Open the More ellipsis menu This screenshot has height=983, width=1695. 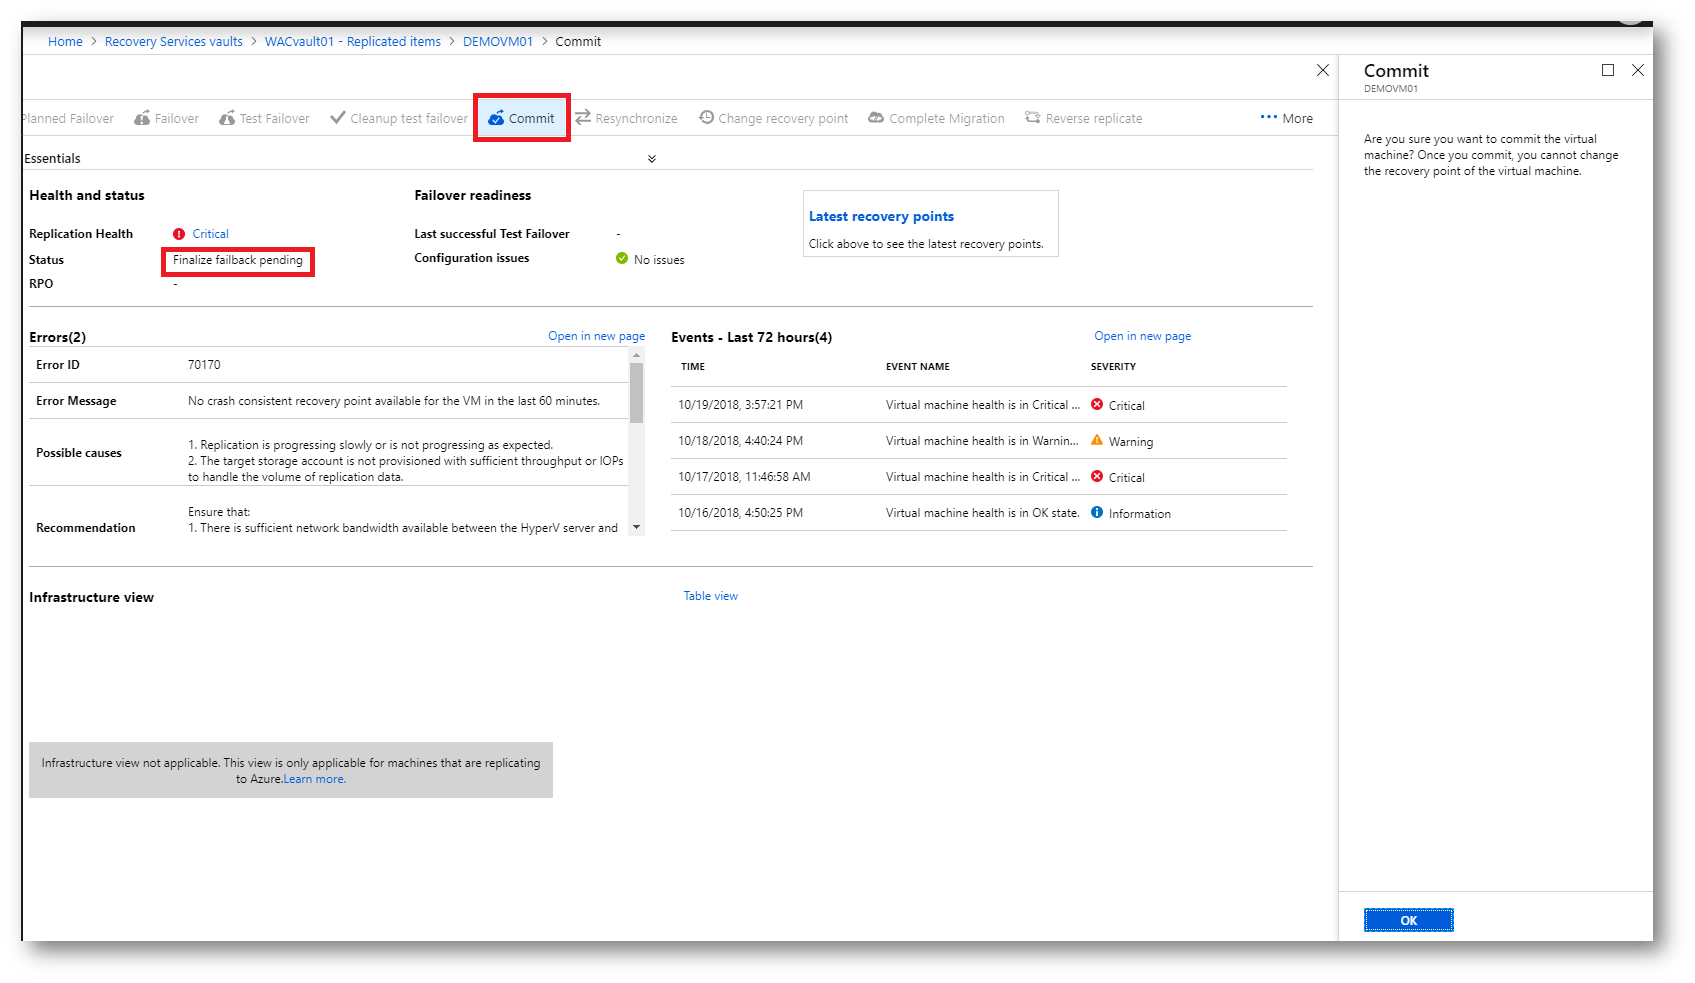1287,118
